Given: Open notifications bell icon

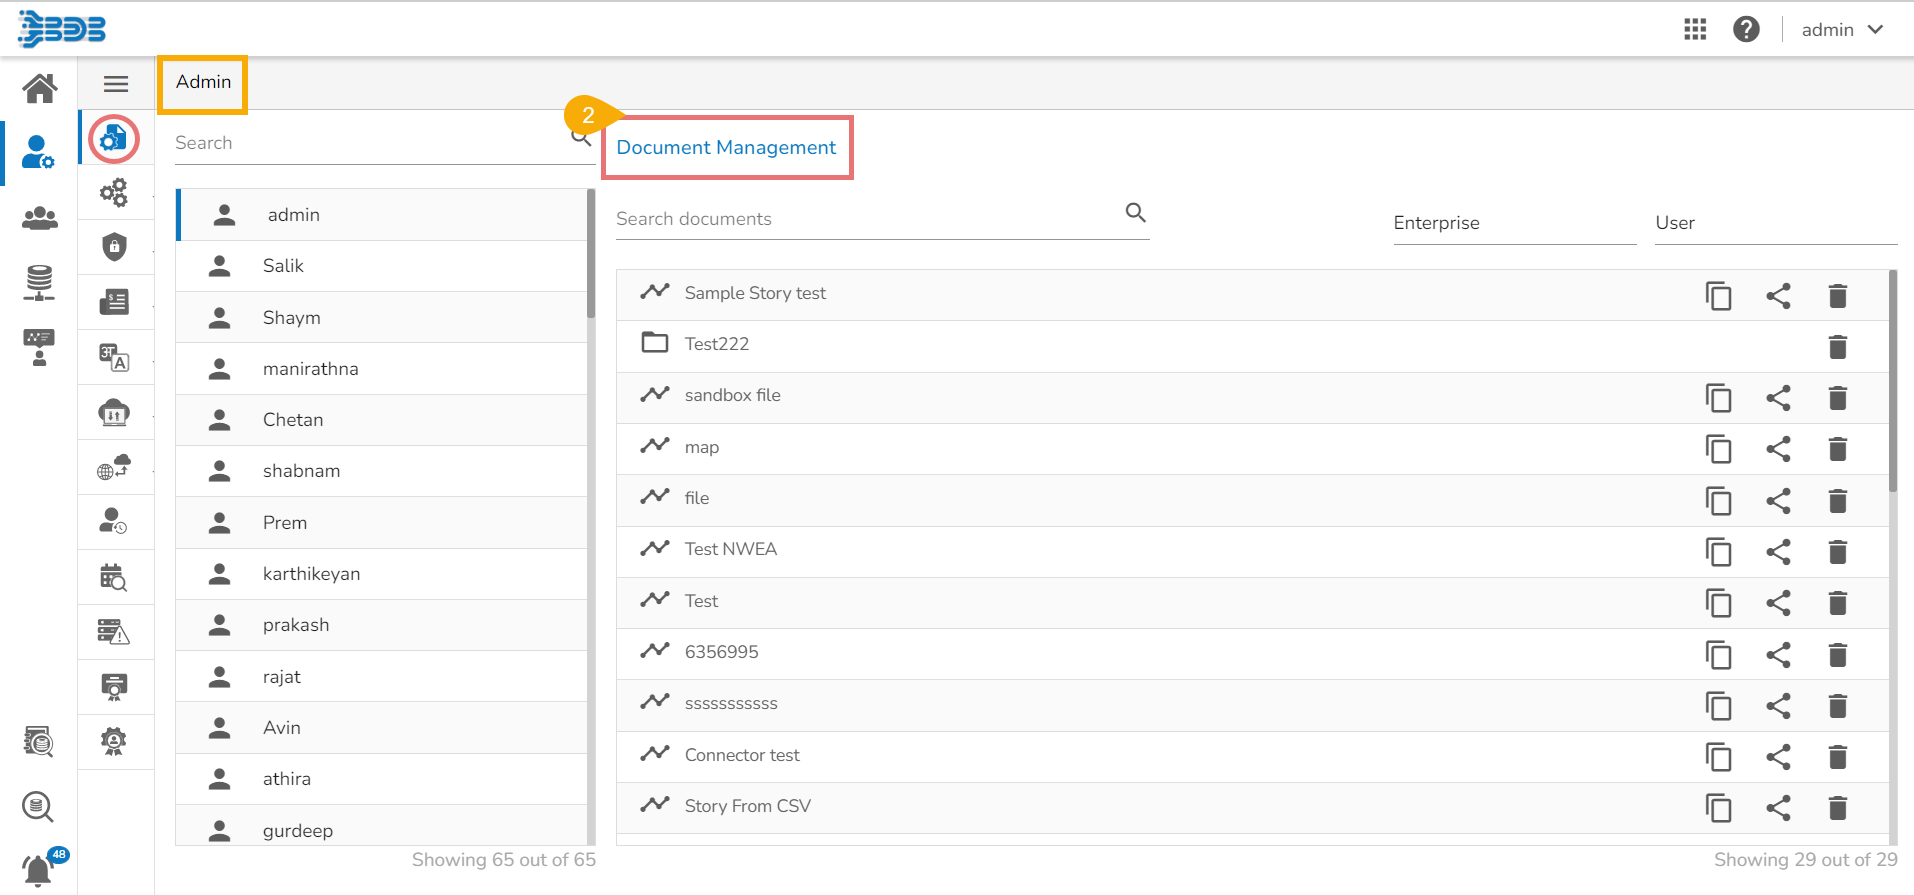Looking at the screenshot, I should tap(38, 870).
